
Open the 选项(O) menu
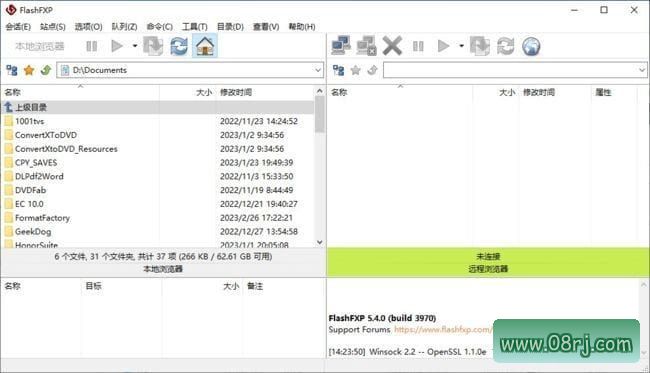tap(88, 27)
